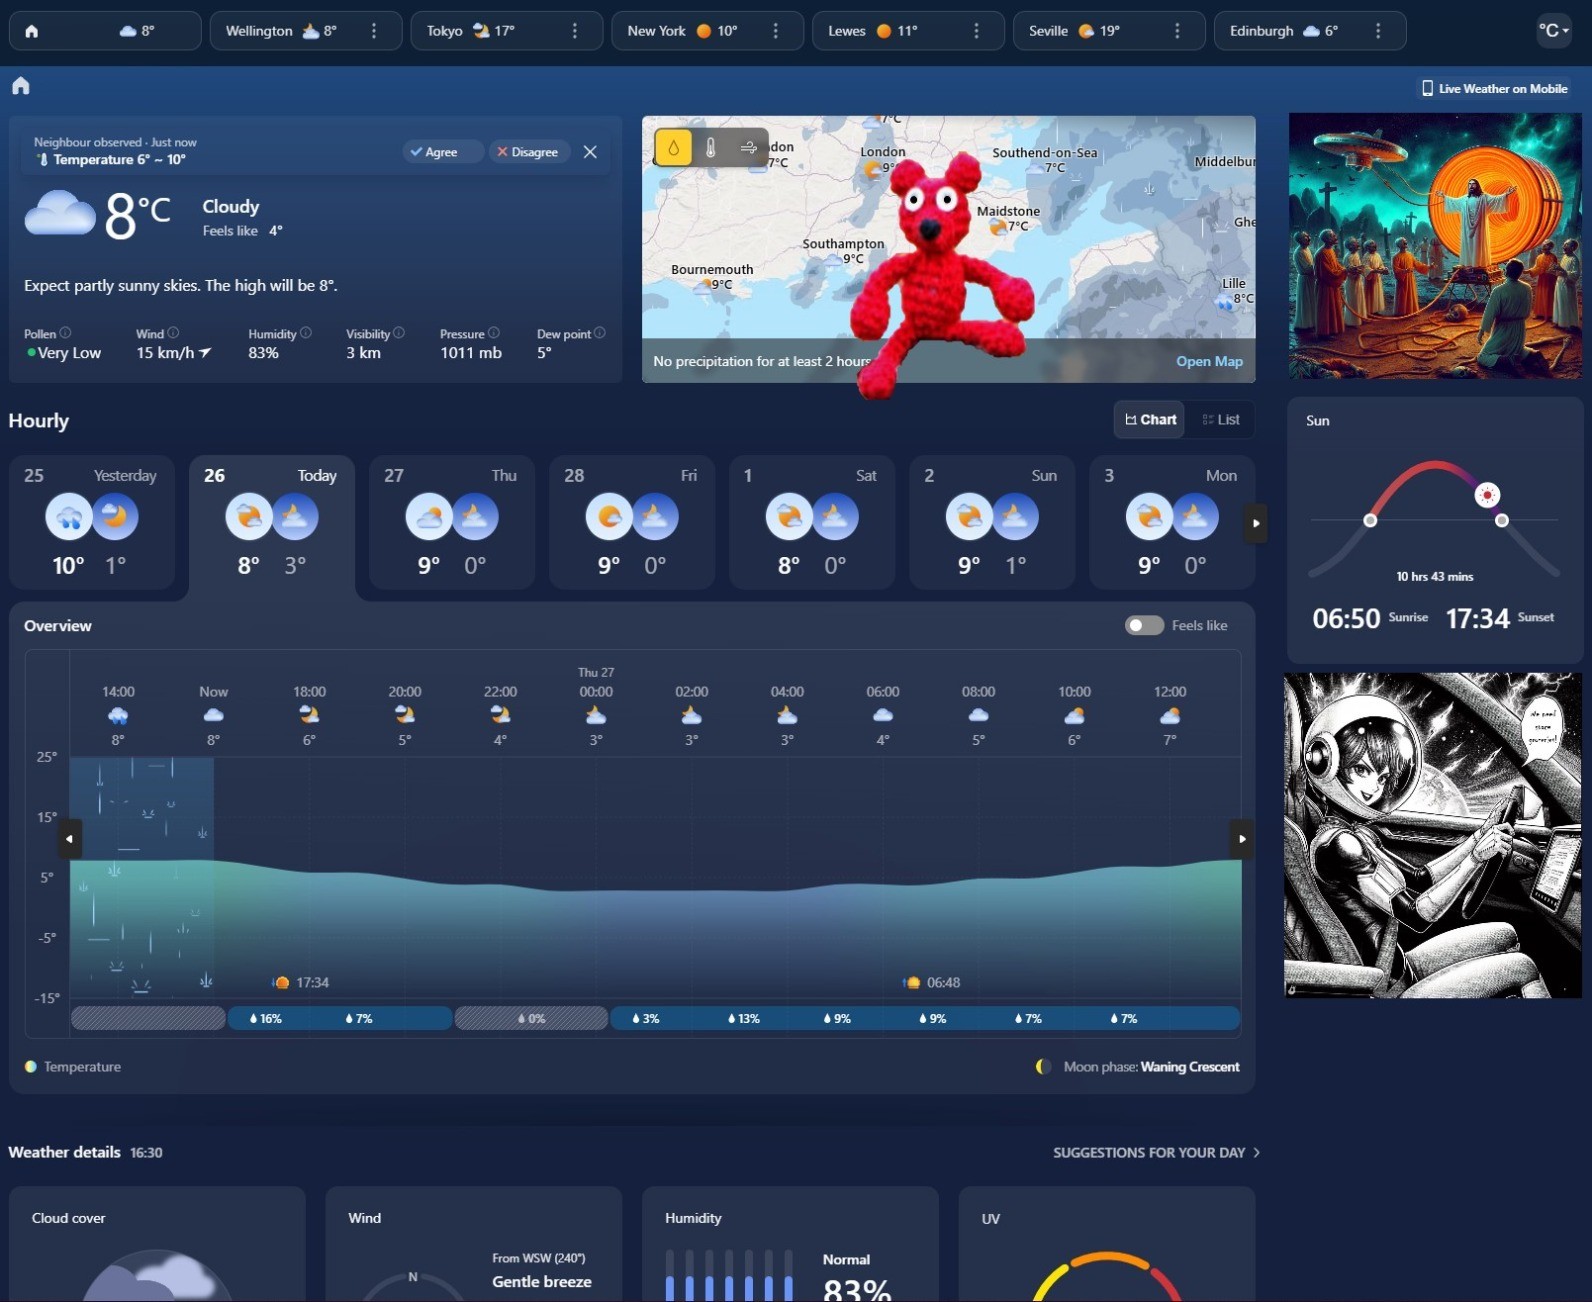This screenshot has width=1592, height=1302.
Task: Click the Humidity info icon
Action: 306,333
